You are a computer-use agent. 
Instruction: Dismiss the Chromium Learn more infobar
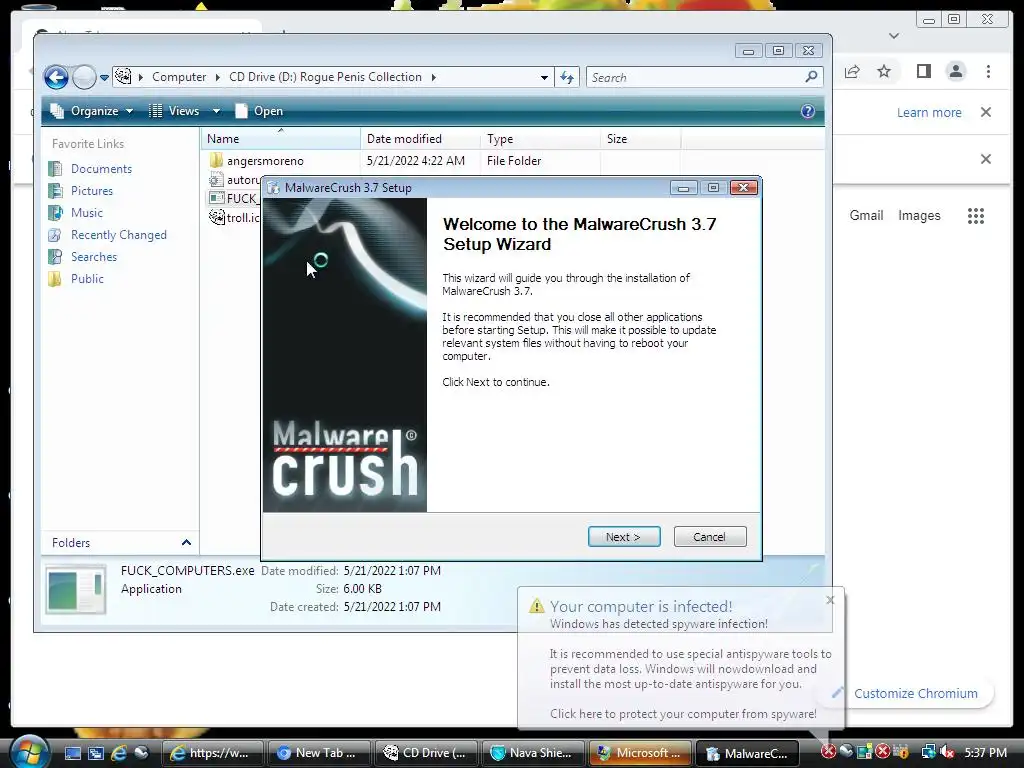(986, 112)
